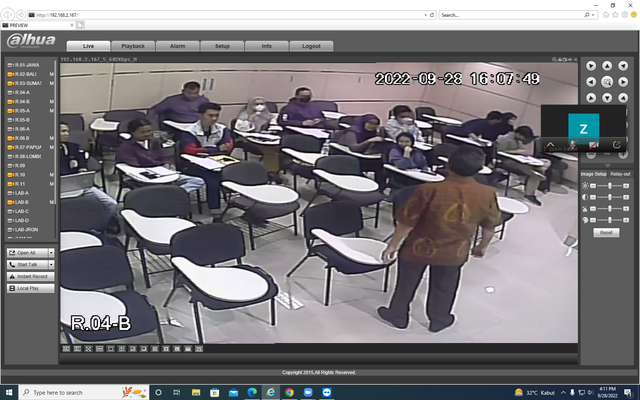Toggle R.07-PAPUA channel camera icon
This screenshot has height=400, width=640.
click(x=11, y=147)
